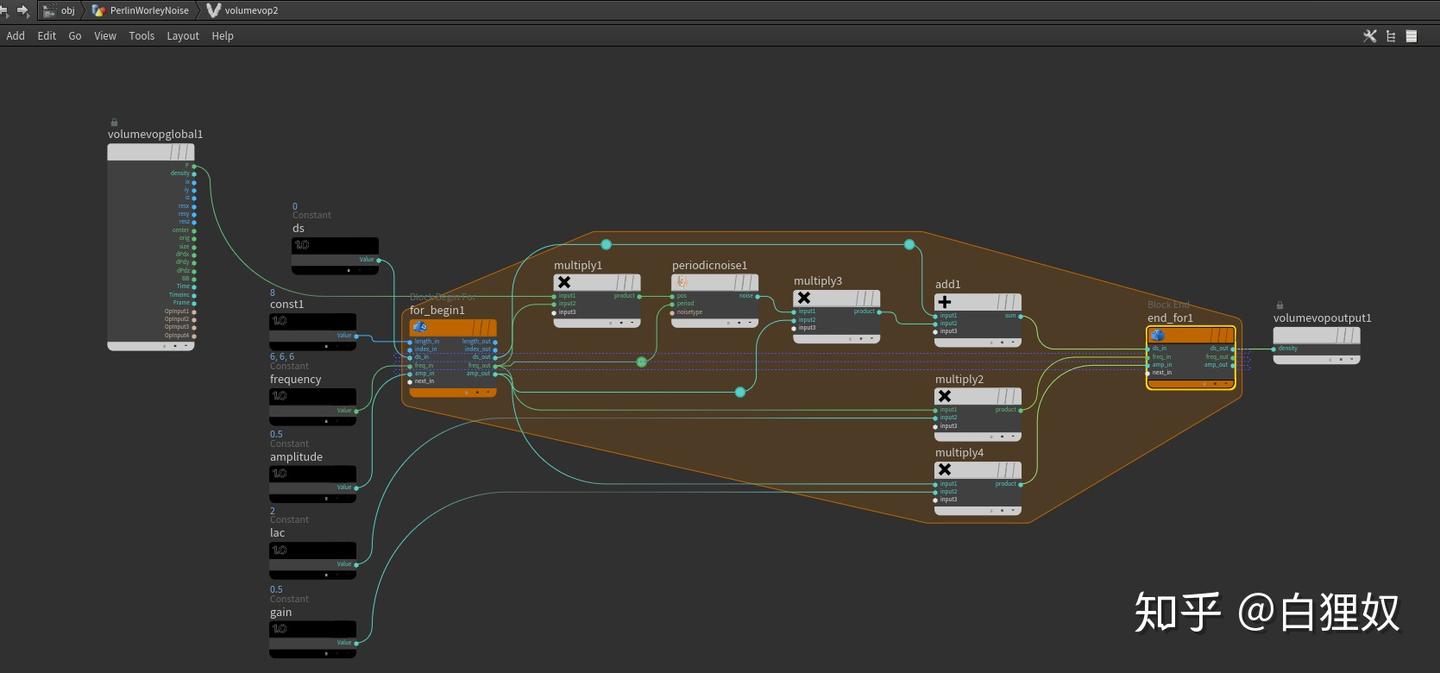Expand the bottom bar of volumevopglobal1 node
The image size is (1440, 673).
[151, 346]
